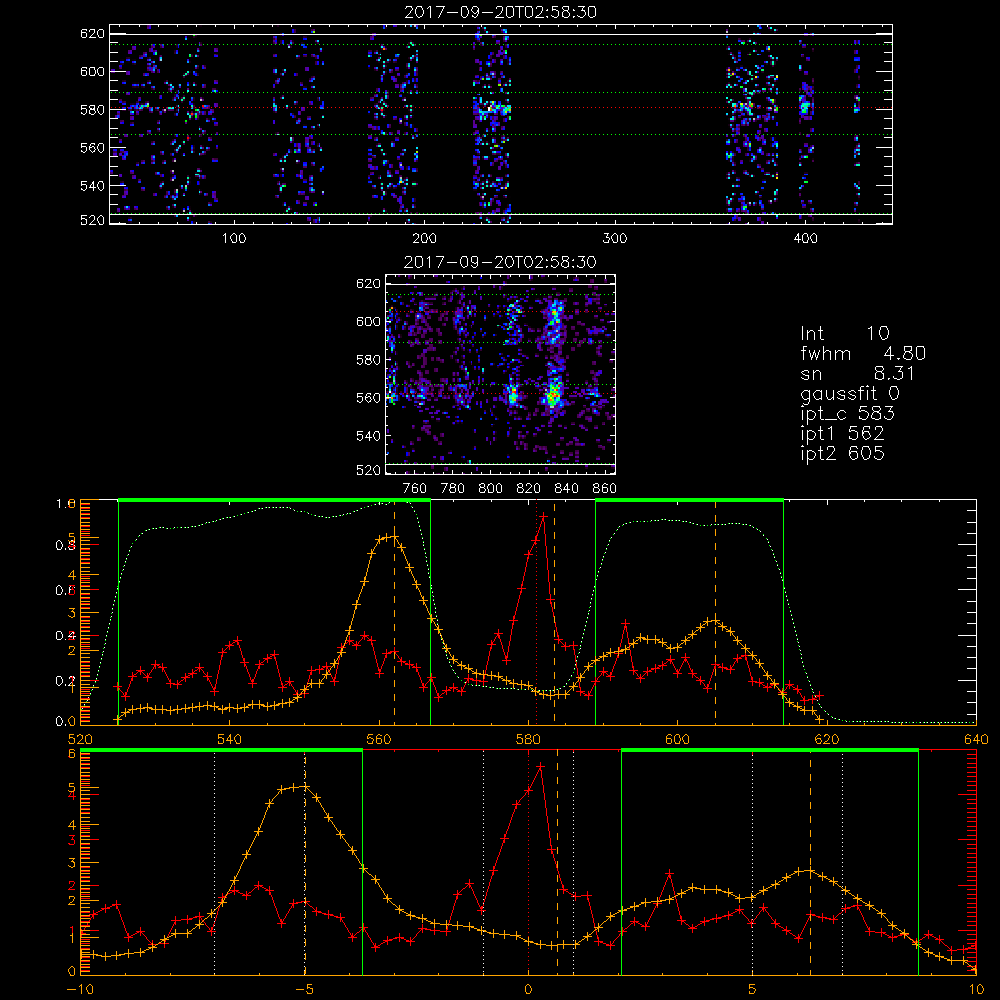Click the 0 label on bottom plot axis
1000x1000 pixels.
click(x=529, y=989)
